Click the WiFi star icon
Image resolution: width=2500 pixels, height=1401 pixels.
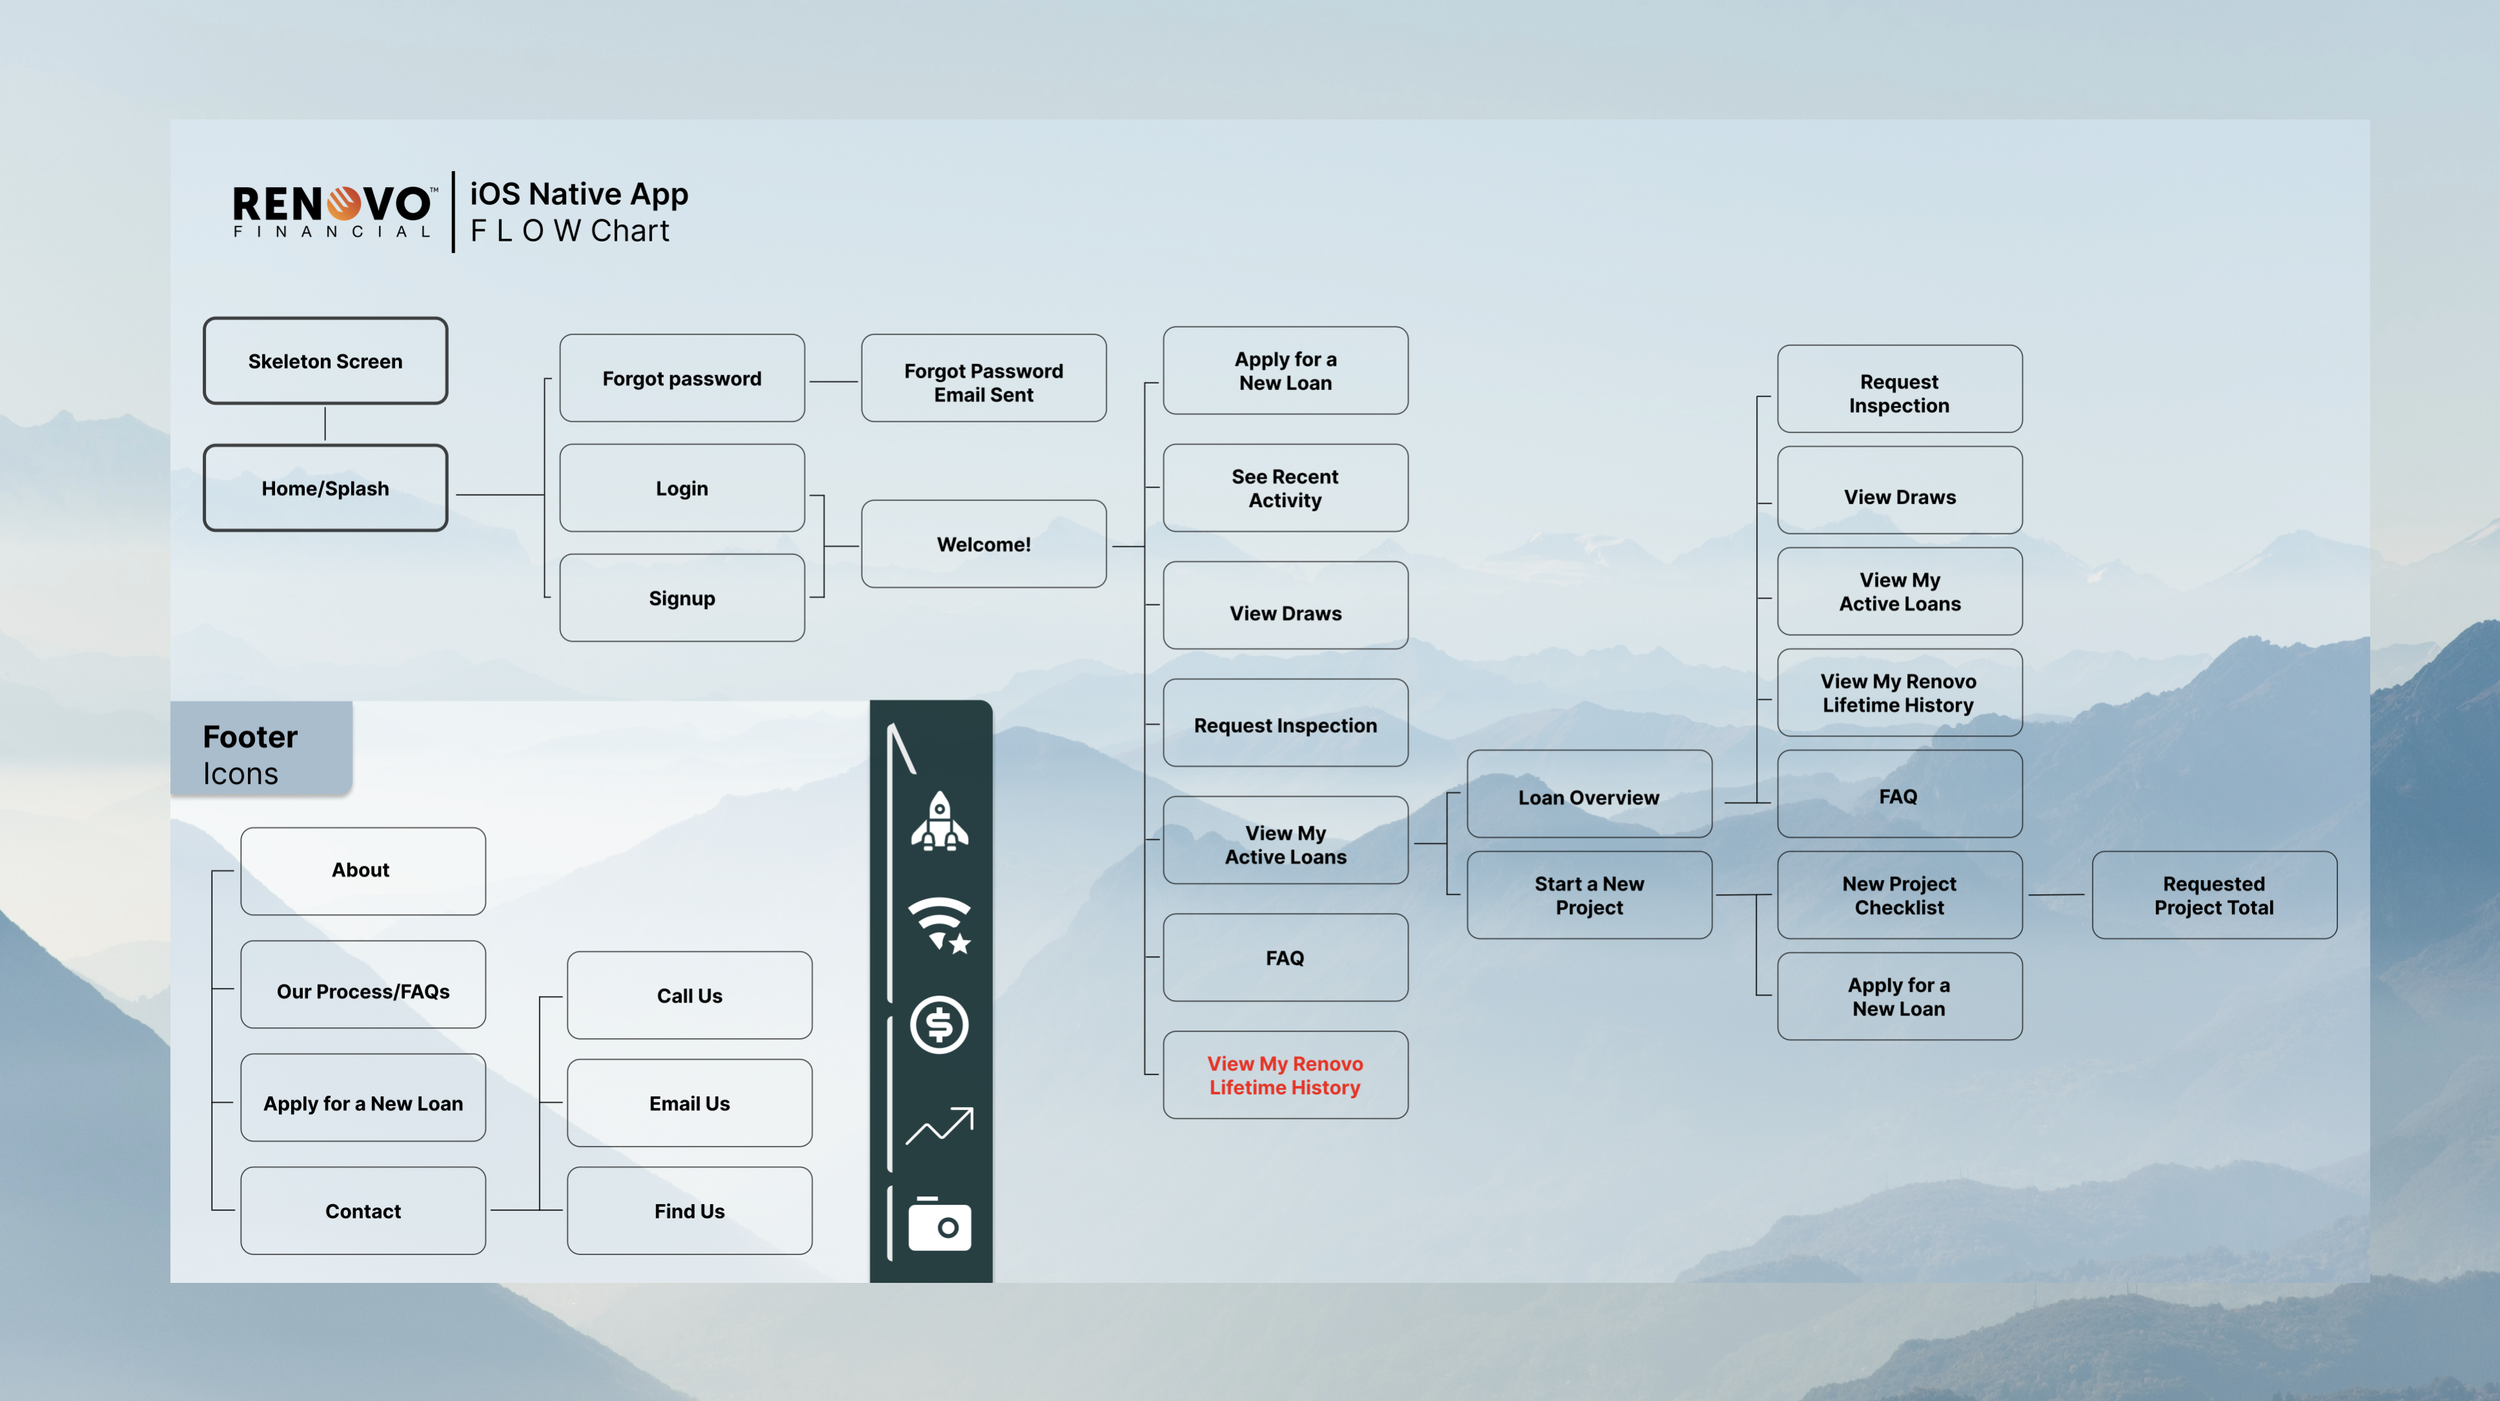[939, 925]
